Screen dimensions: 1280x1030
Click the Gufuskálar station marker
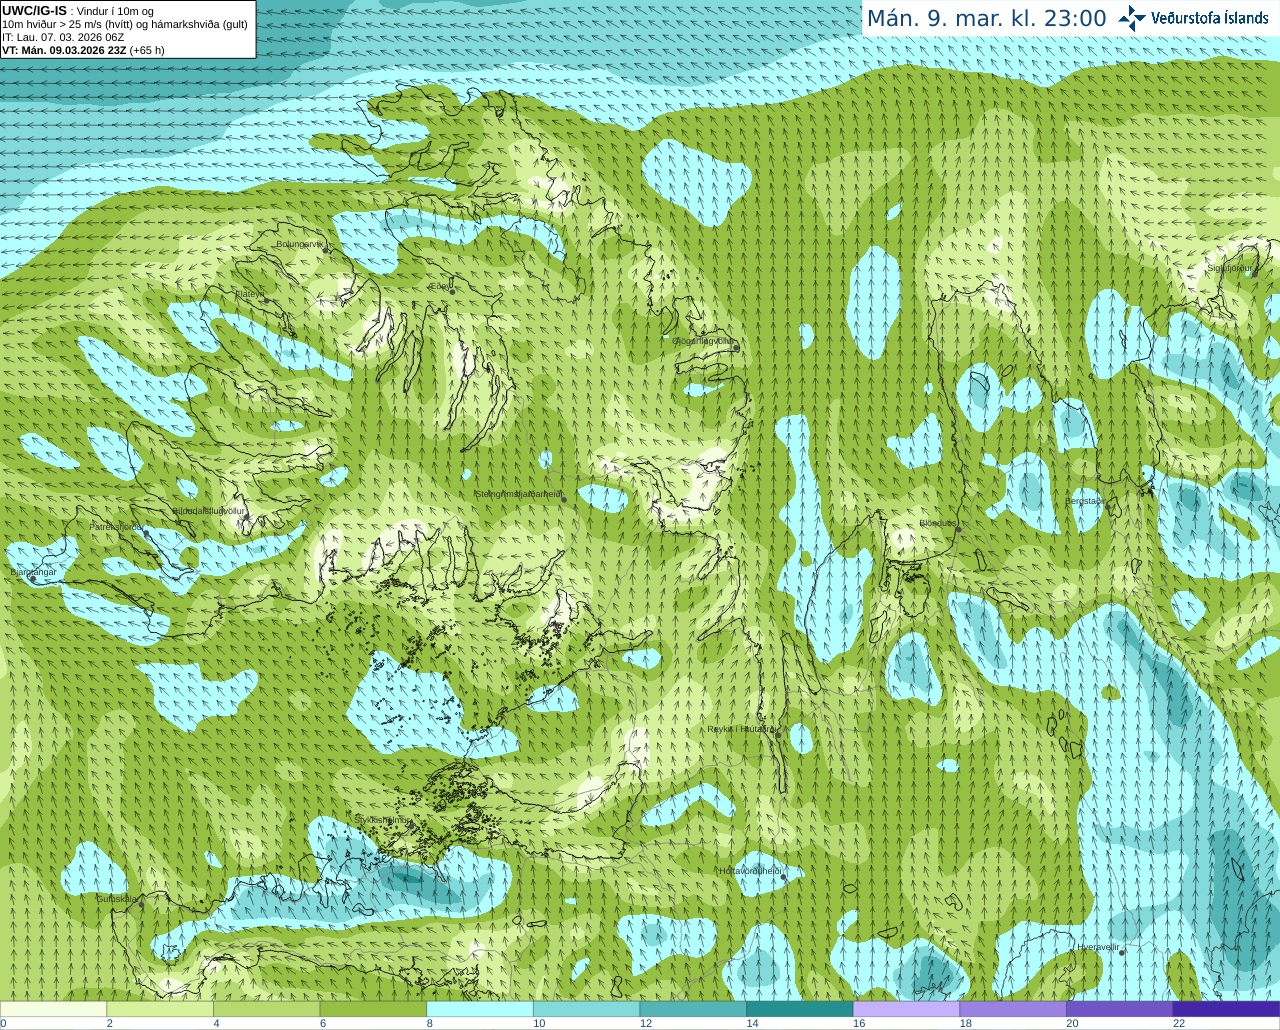[141, 905]
